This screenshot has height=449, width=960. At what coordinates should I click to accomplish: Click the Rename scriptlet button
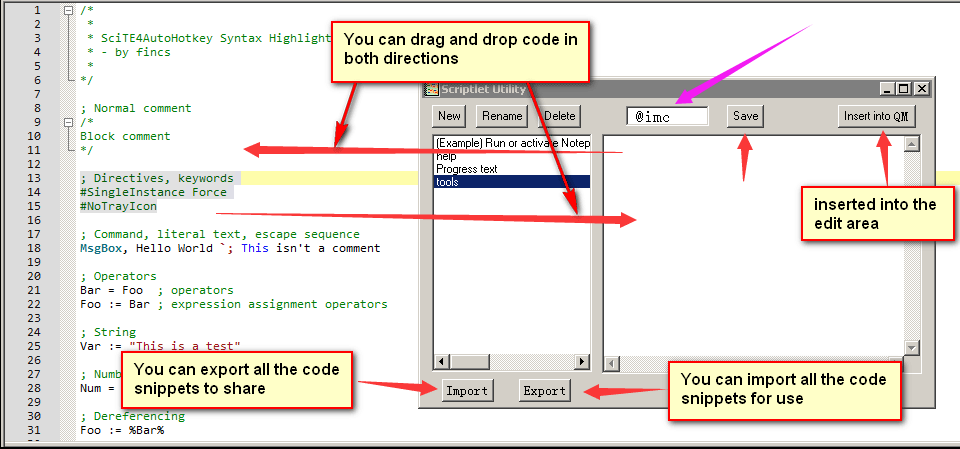coord(502,116)
